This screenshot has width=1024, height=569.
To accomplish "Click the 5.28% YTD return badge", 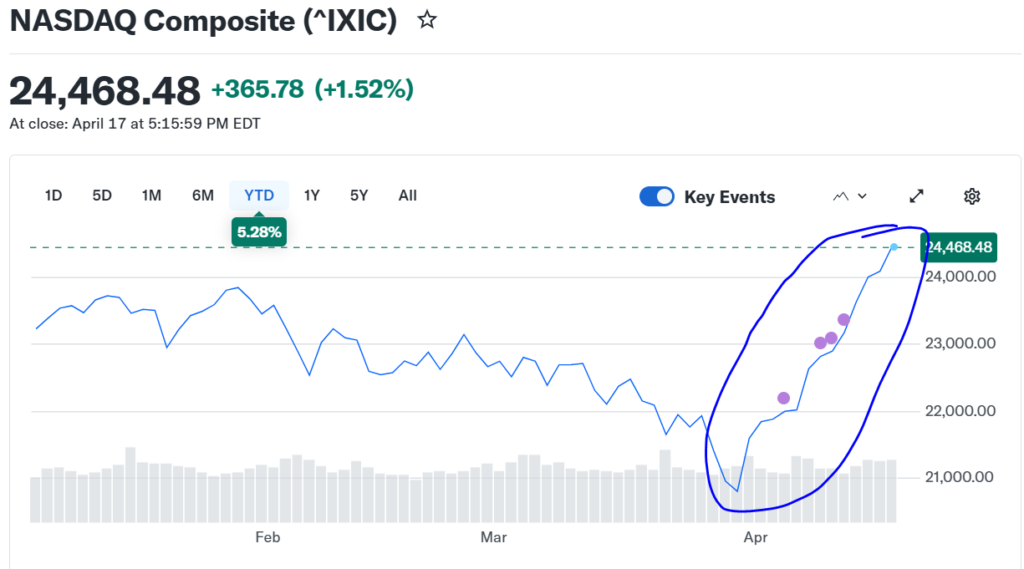I will (259, 233).
